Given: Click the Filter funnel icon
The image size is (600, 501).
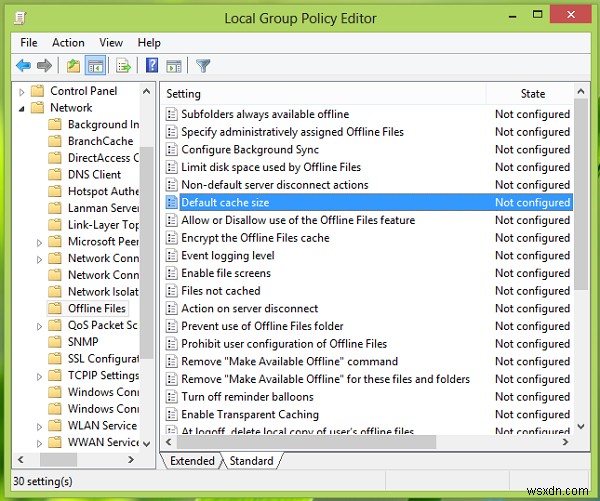Looking at the screenshot, I should point(203,66).
